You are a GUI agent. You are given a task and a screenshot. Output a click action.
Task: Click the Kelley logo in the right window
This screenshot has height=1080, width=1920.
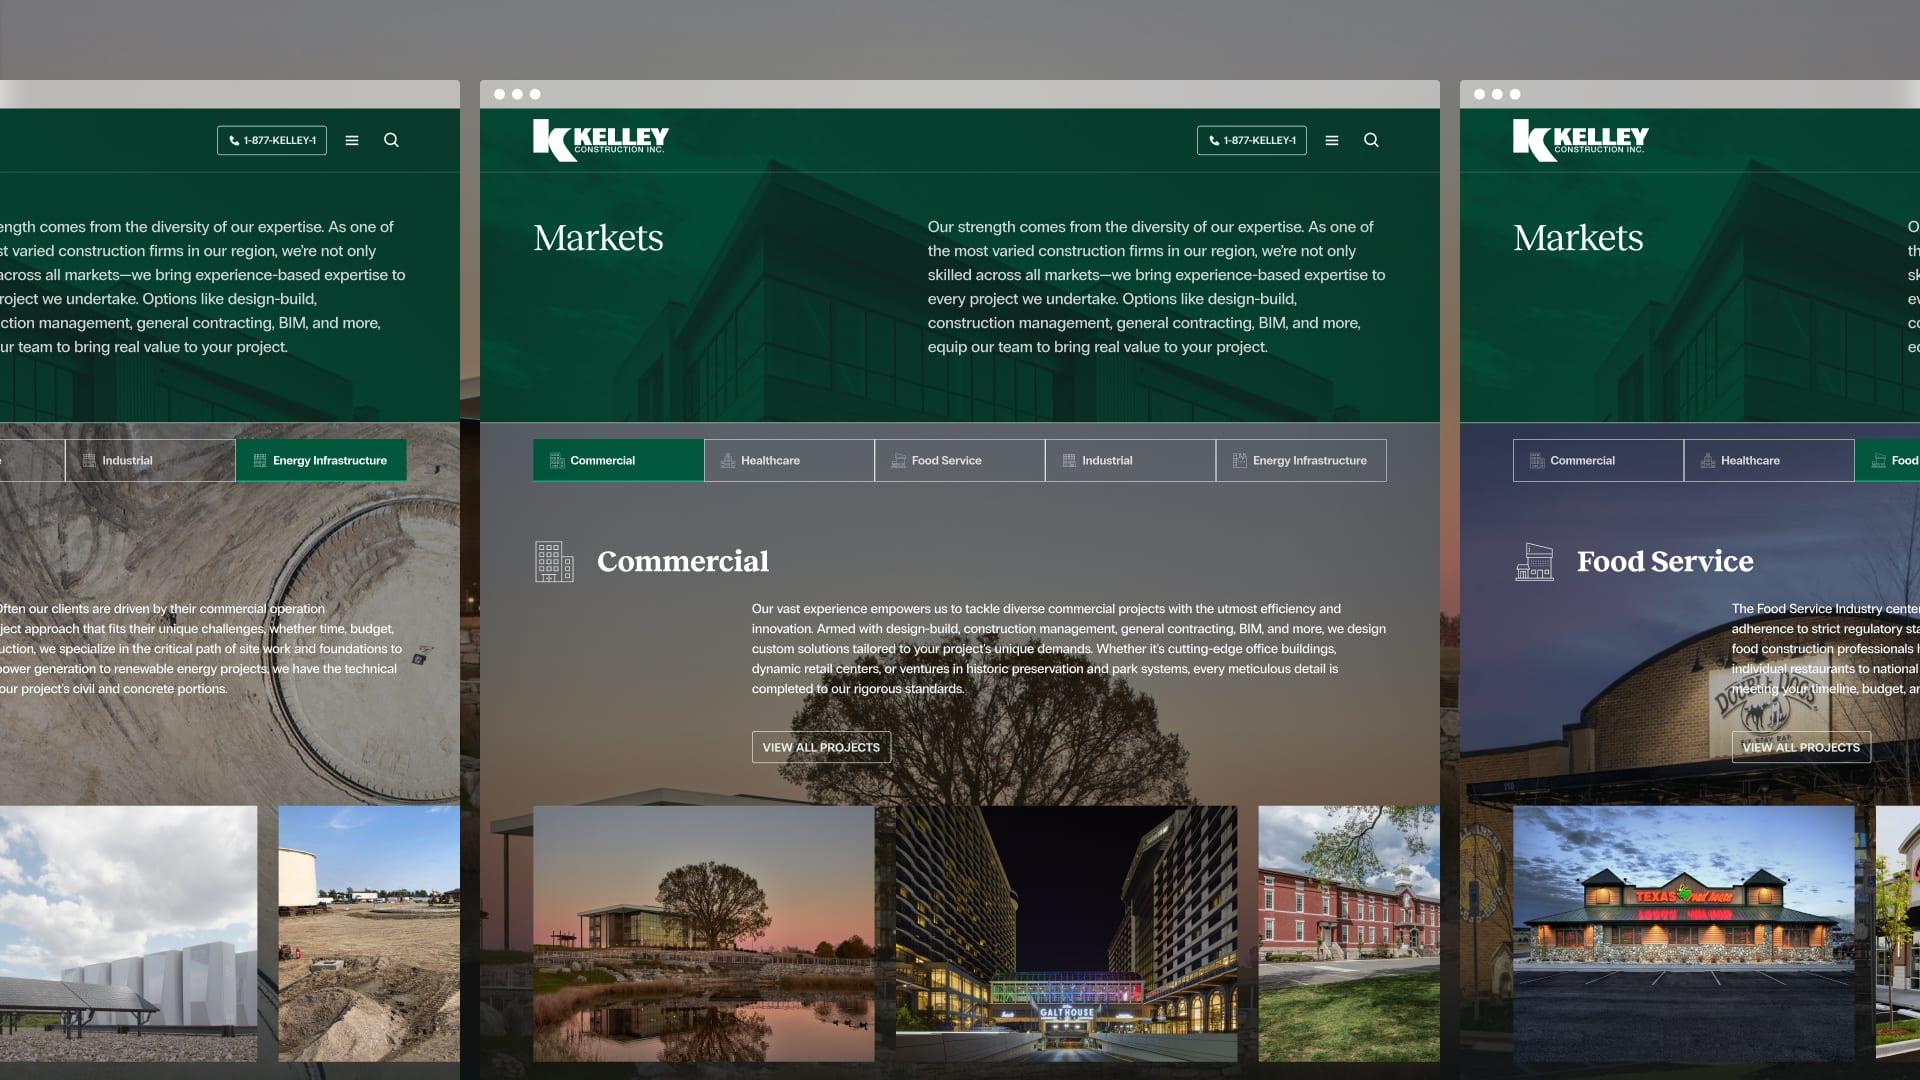coord(1580,140)
